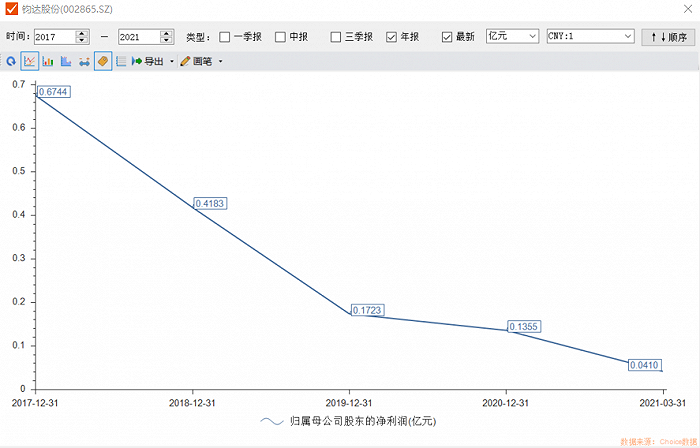Image resolution: width=700 pixels, height=448 pixels.
Task: Close the 钧达股份 window
Action: (688, 9)
